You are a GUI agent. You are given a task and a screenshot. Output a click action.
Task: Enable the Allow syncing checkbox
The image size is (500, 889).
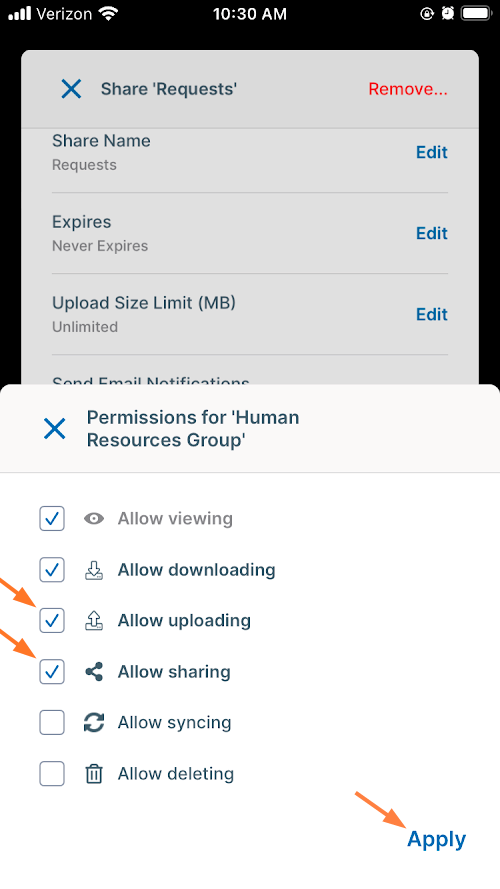click(52, 723)
